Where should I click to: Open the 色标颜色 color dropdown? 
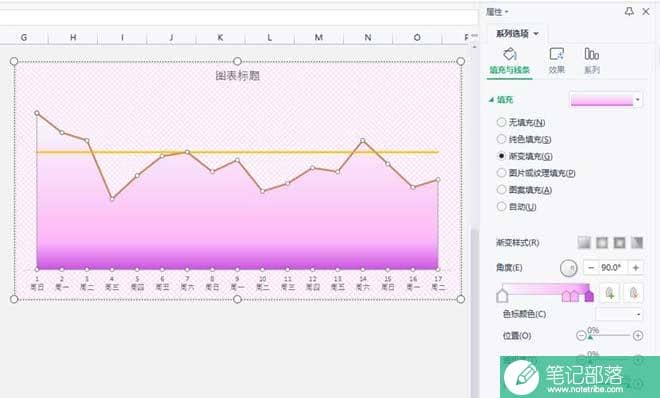[620, 314]
